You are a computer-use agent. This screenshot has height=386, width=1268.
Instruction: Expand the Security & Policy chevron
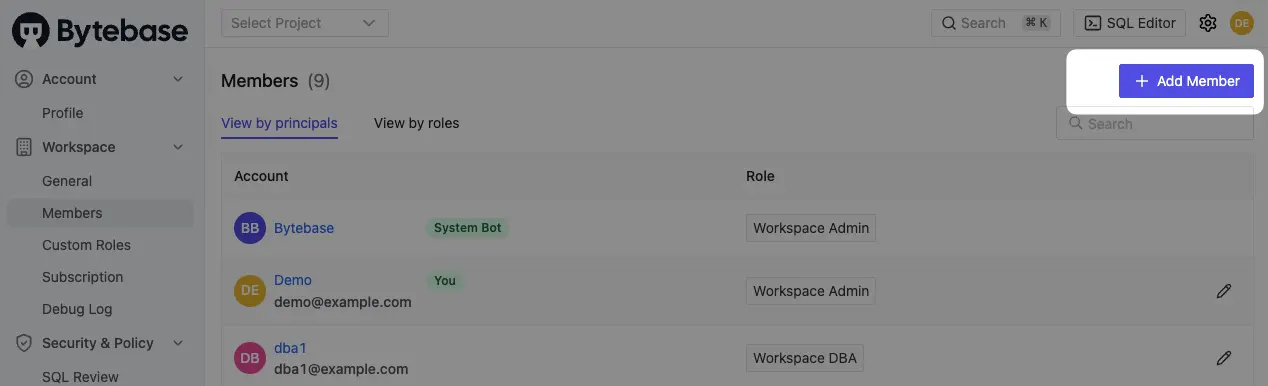pyautogui.click(x=178, y=343)
